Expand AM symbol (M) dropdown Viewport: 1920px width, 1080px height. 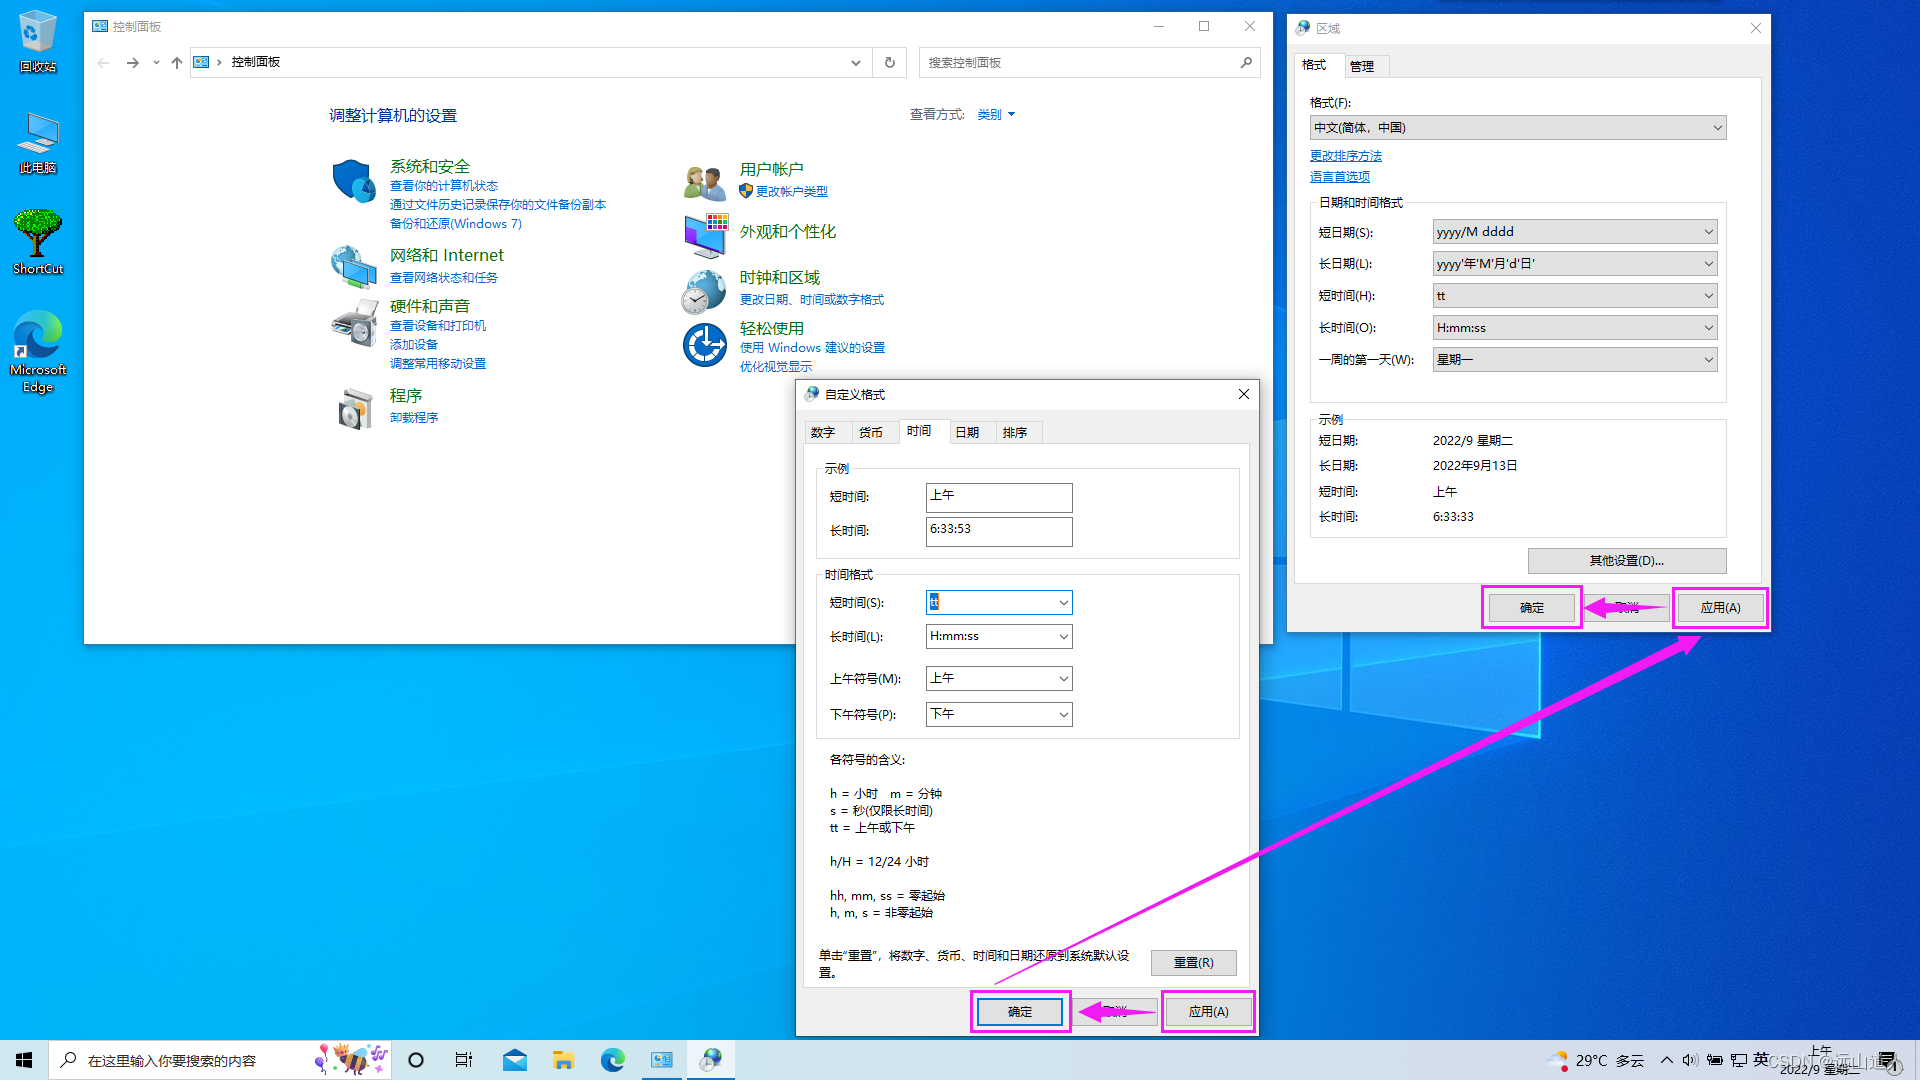pos(1063,678)
